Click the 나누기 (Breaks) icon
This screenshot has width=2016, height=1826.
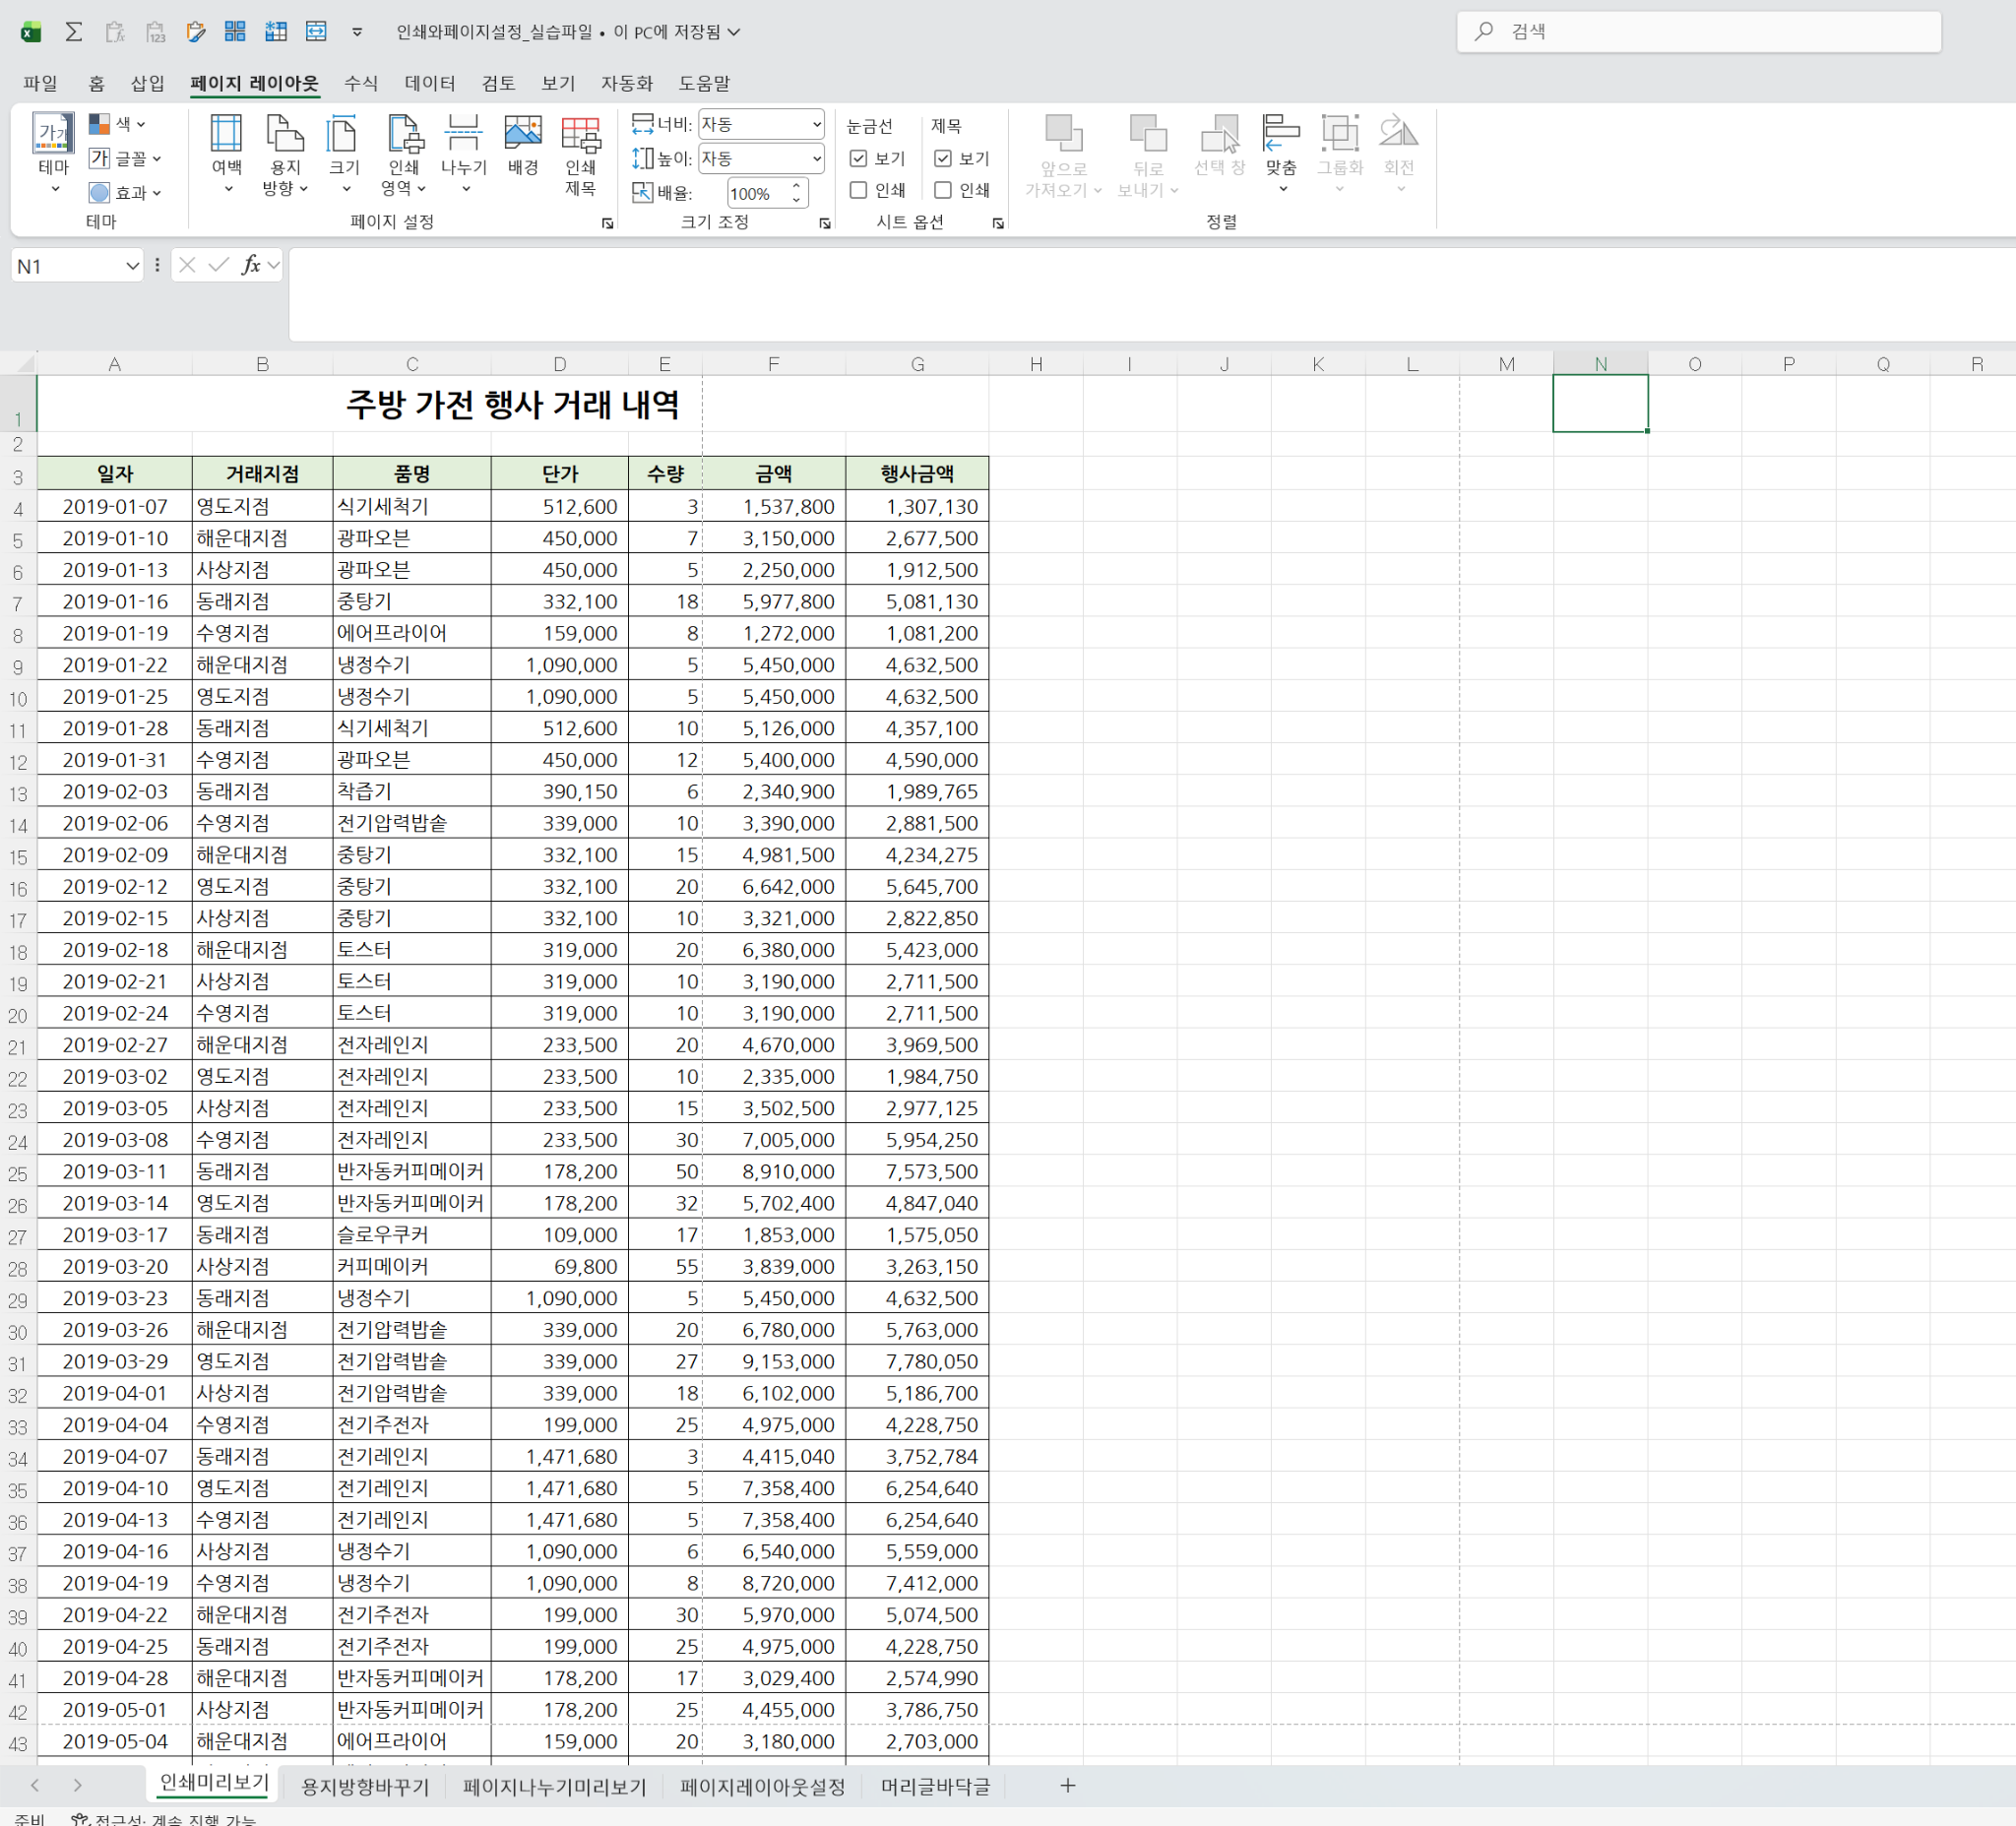click(x=463, y=134)
